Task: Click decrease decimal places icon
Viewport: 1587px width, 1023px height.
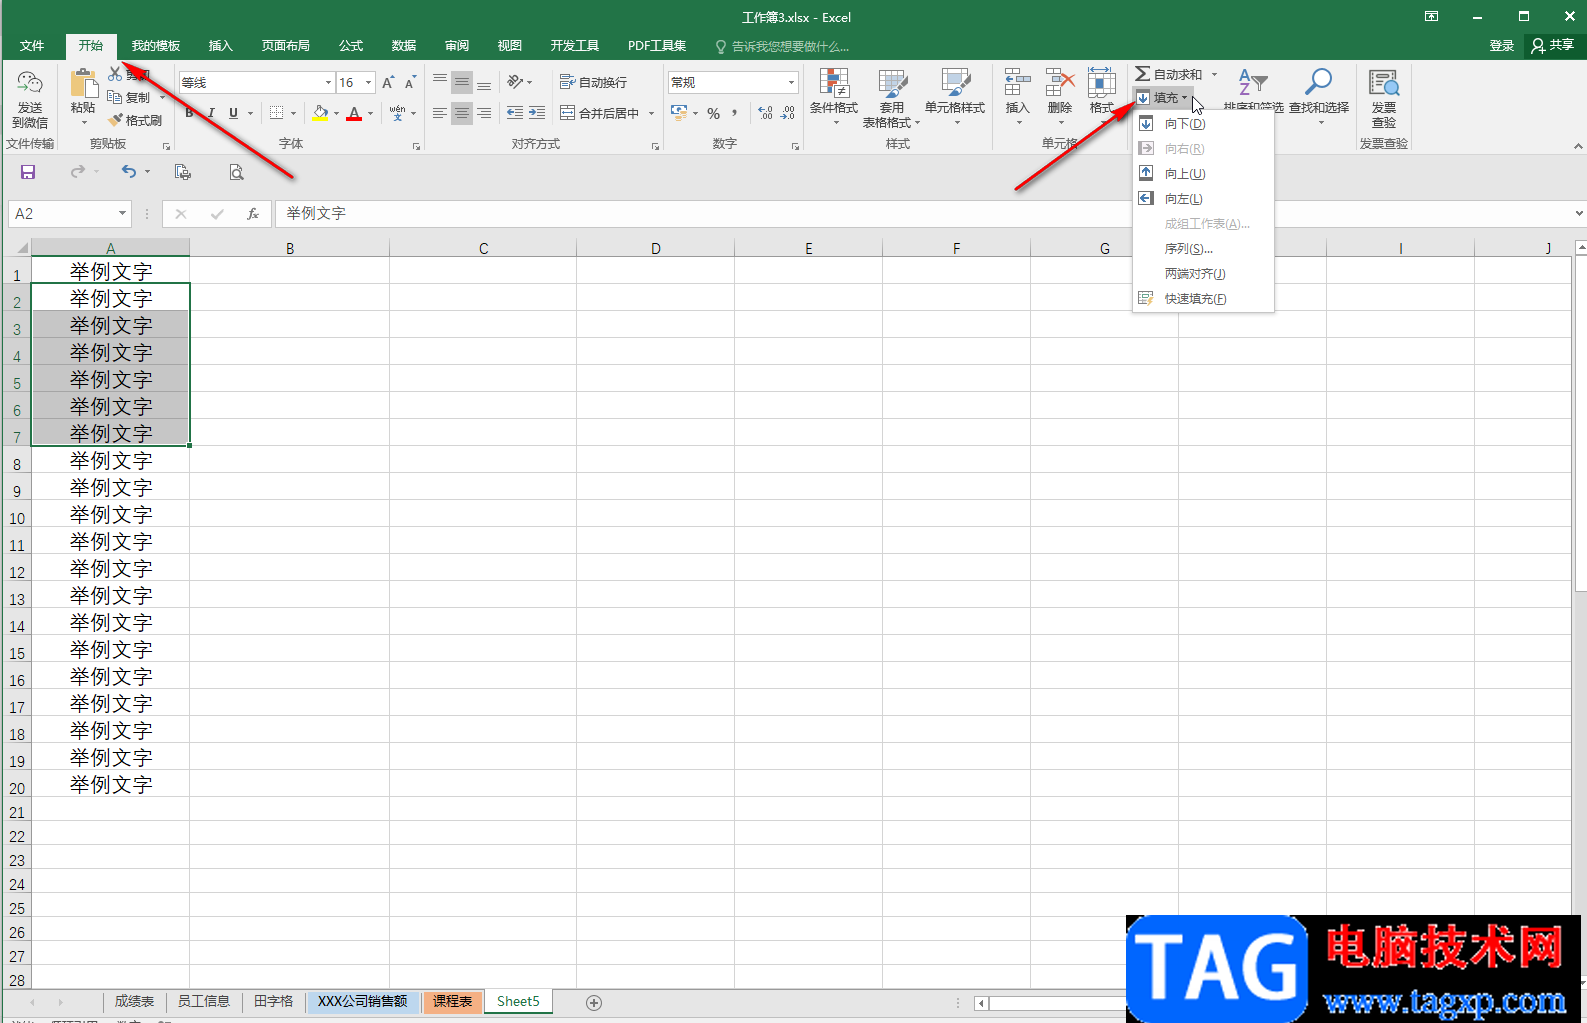Action: 788,113
